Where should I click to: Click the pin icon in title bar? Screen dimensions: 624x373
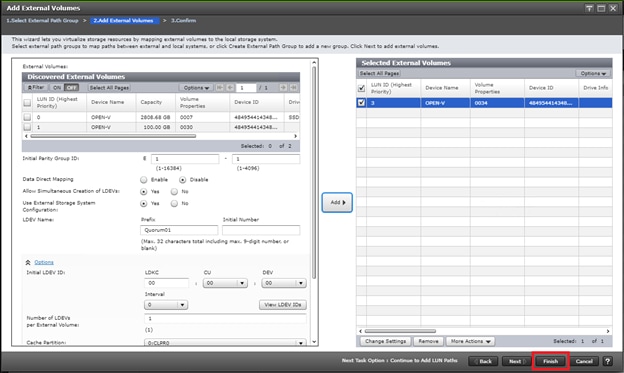pos(589,8)
